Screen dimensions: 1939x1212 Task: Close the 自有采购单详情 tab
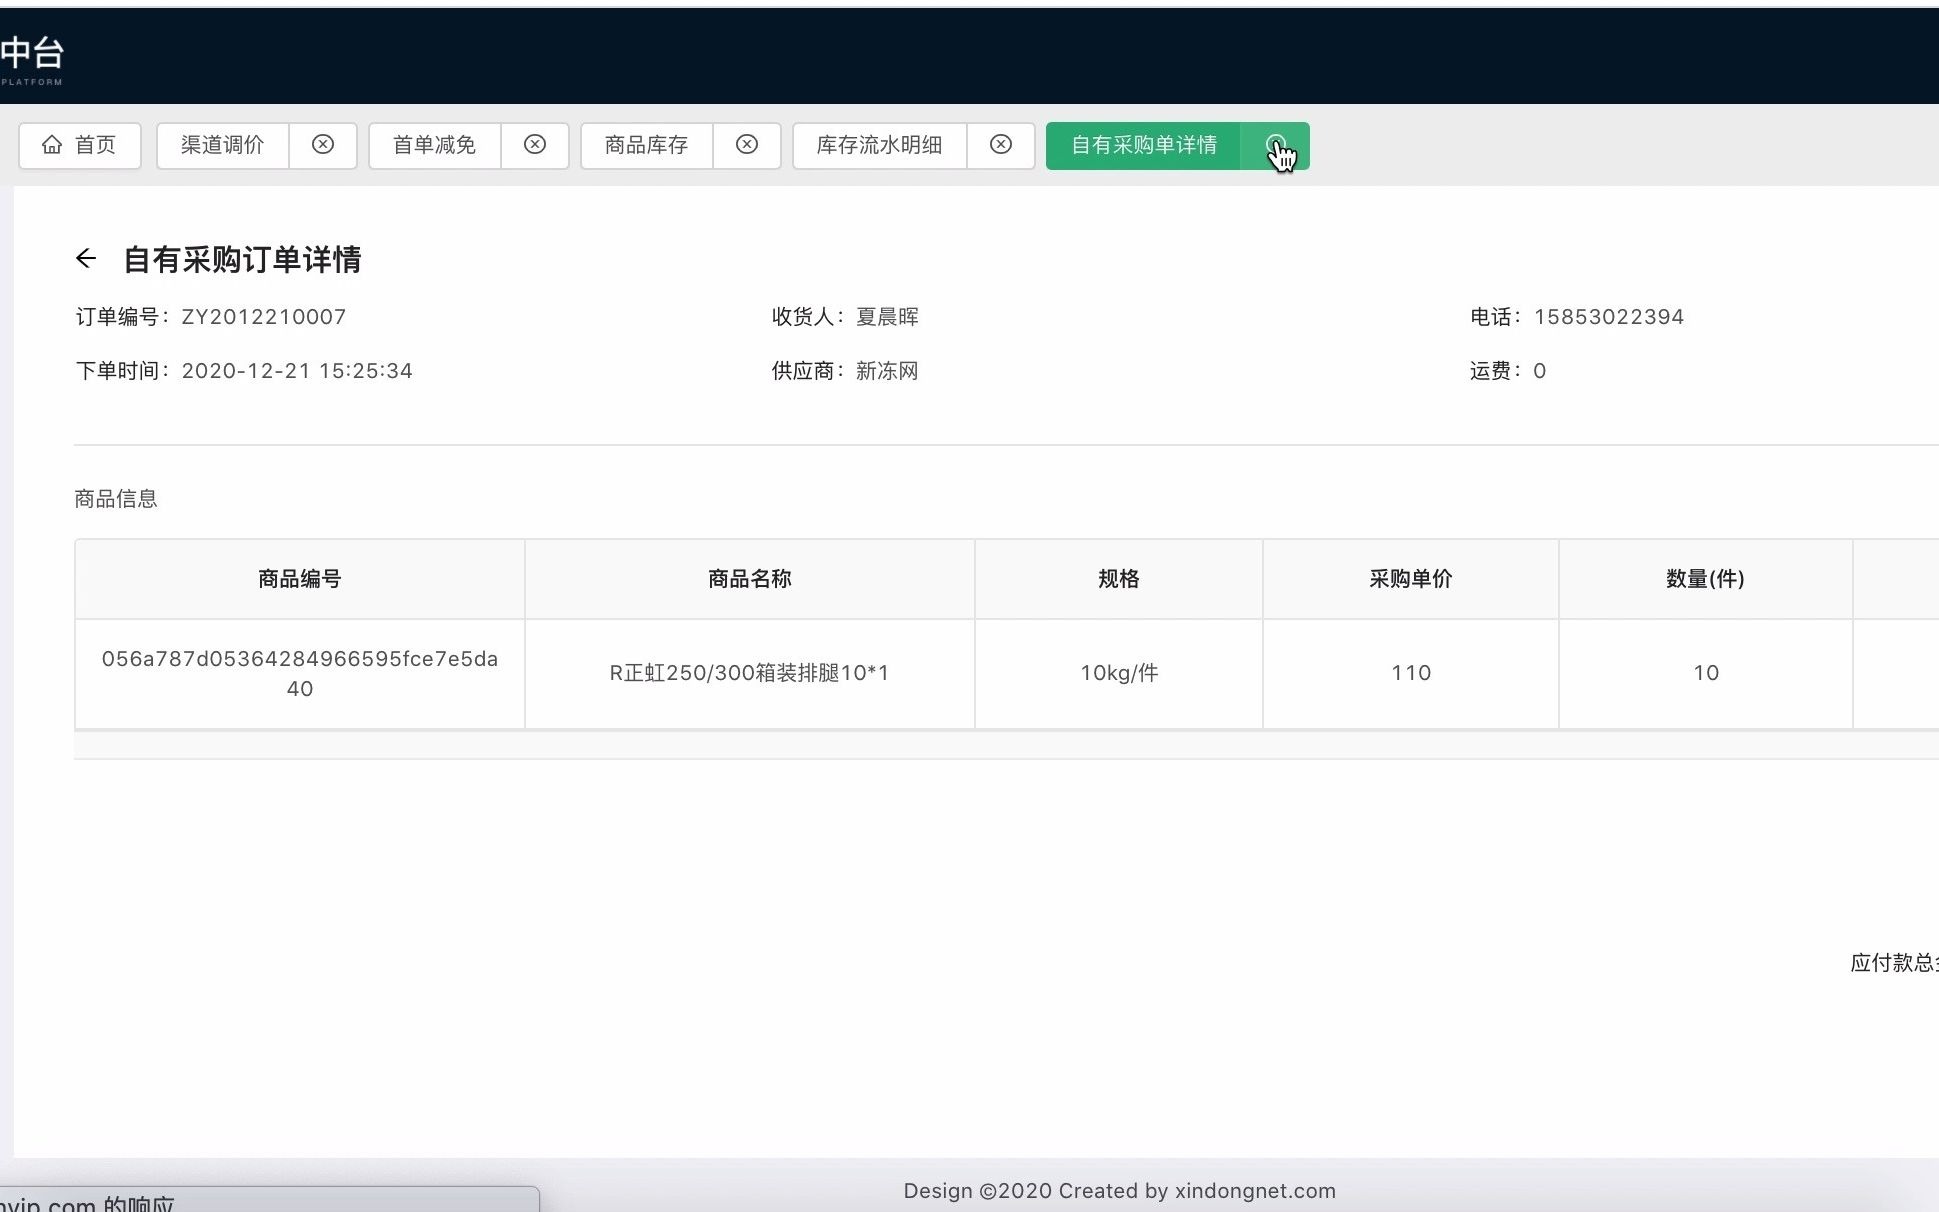click(1276, 146)
